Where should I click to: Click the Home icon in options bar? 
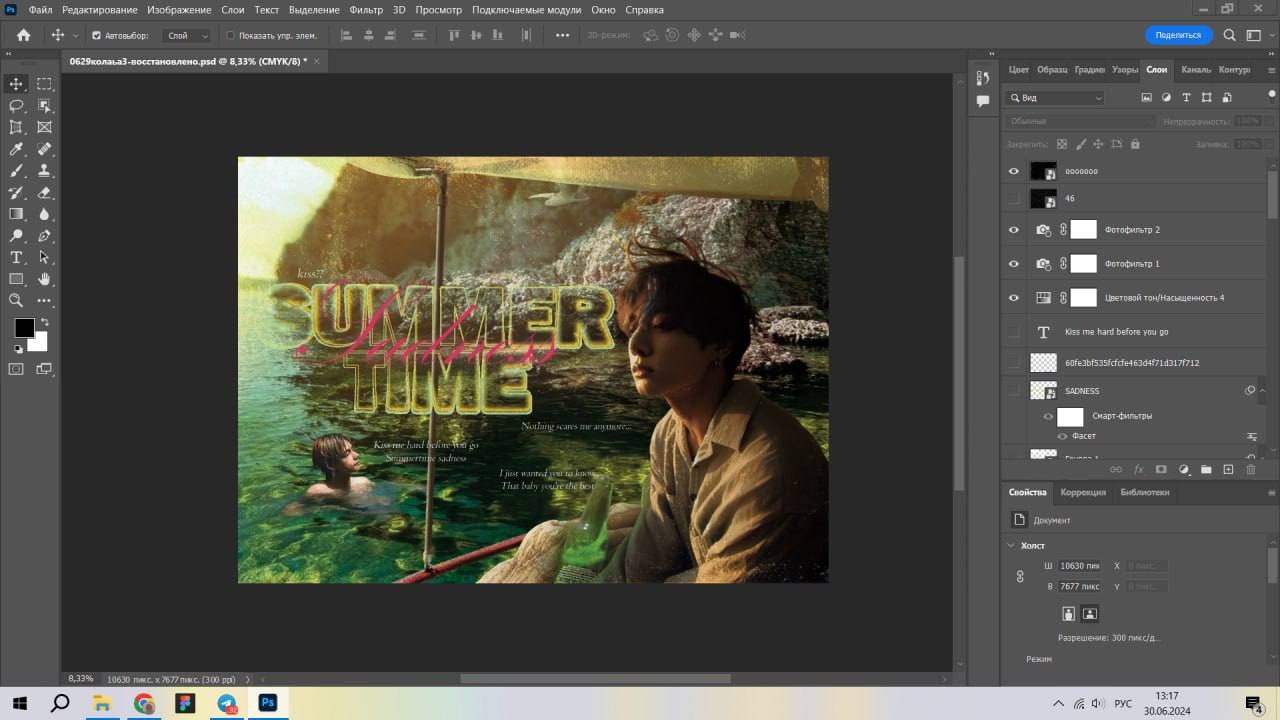24,35
